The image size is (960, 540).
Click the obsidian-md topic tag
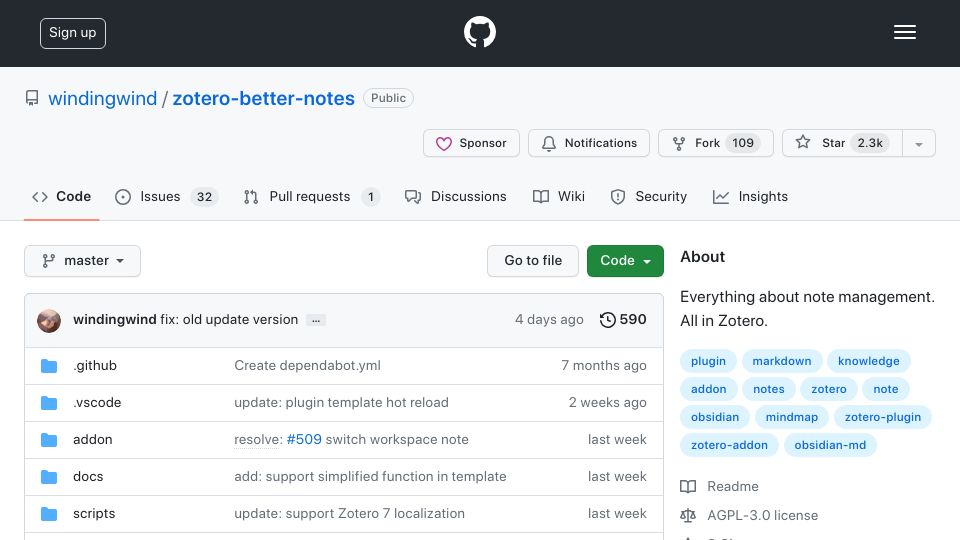click(830, 446)
